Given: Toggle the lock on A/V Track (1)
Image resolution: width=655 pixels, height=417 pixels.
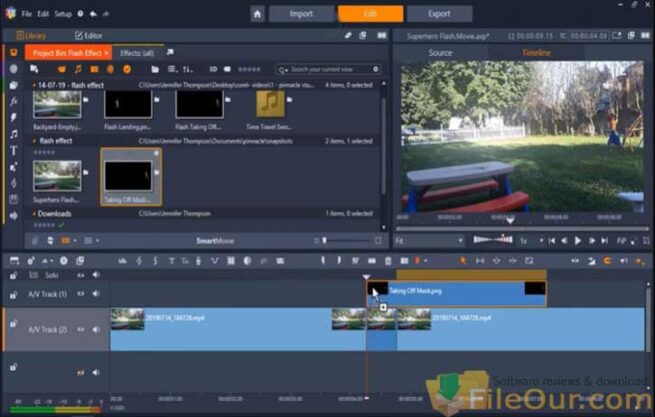Looking at the screenshot, I should pyautogui.click(x=14, y=295).
